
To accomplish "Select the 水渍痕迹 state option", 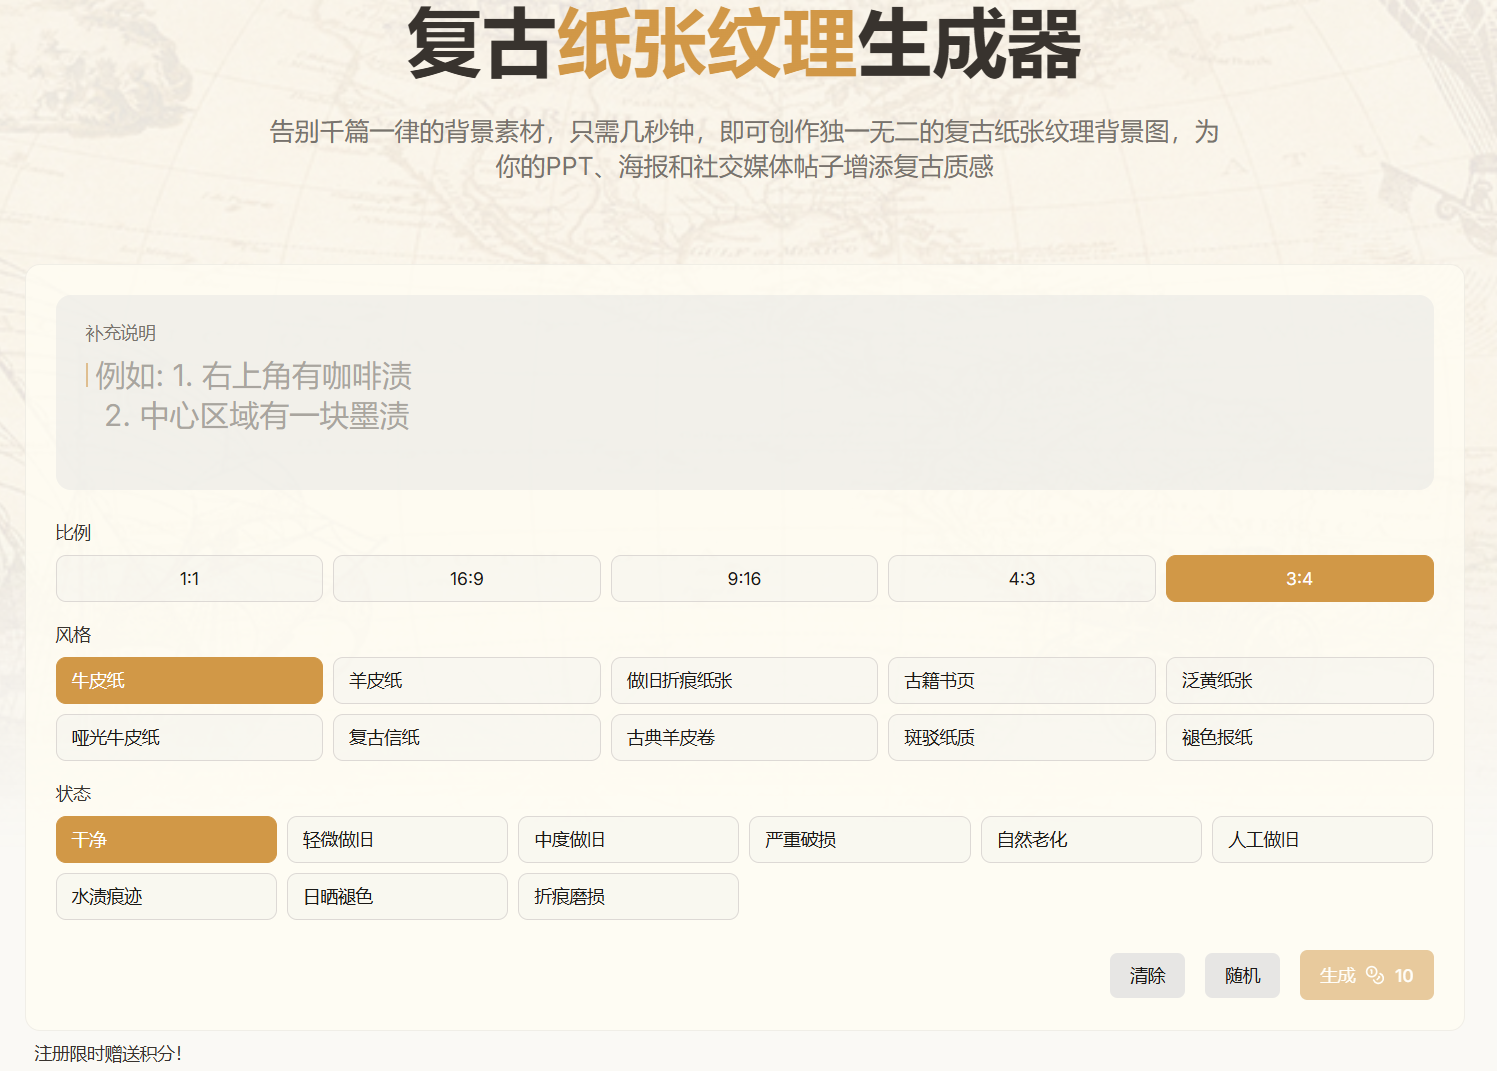I will [x=166, y=897].
